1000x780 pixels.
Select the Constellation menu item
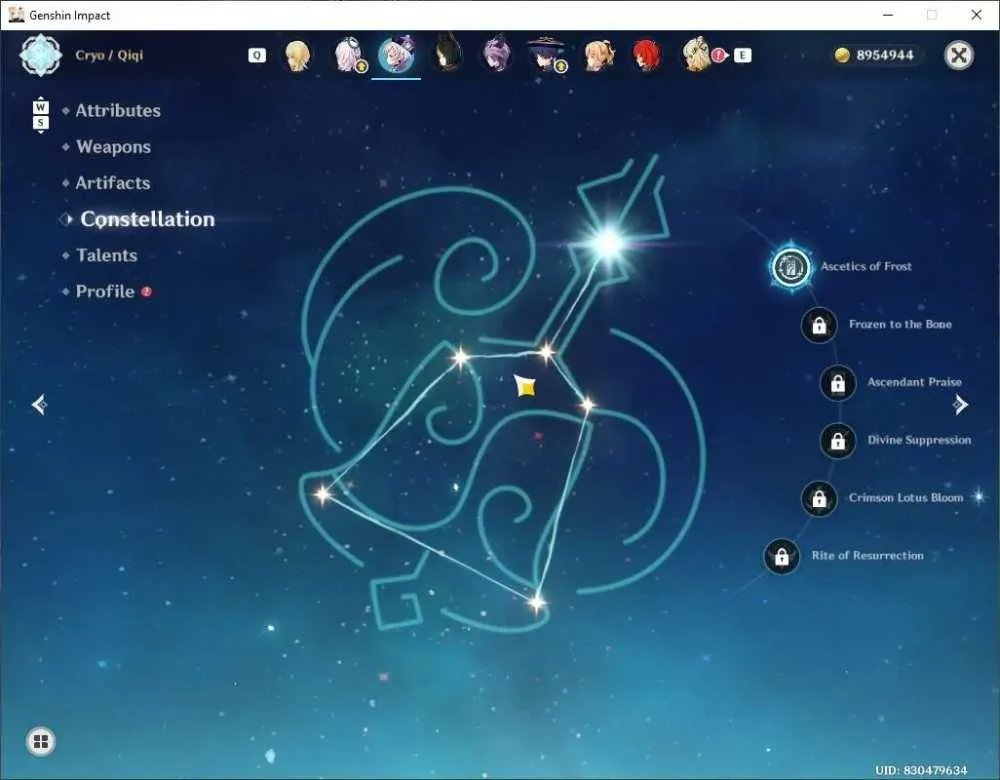[x=147, y=219]
